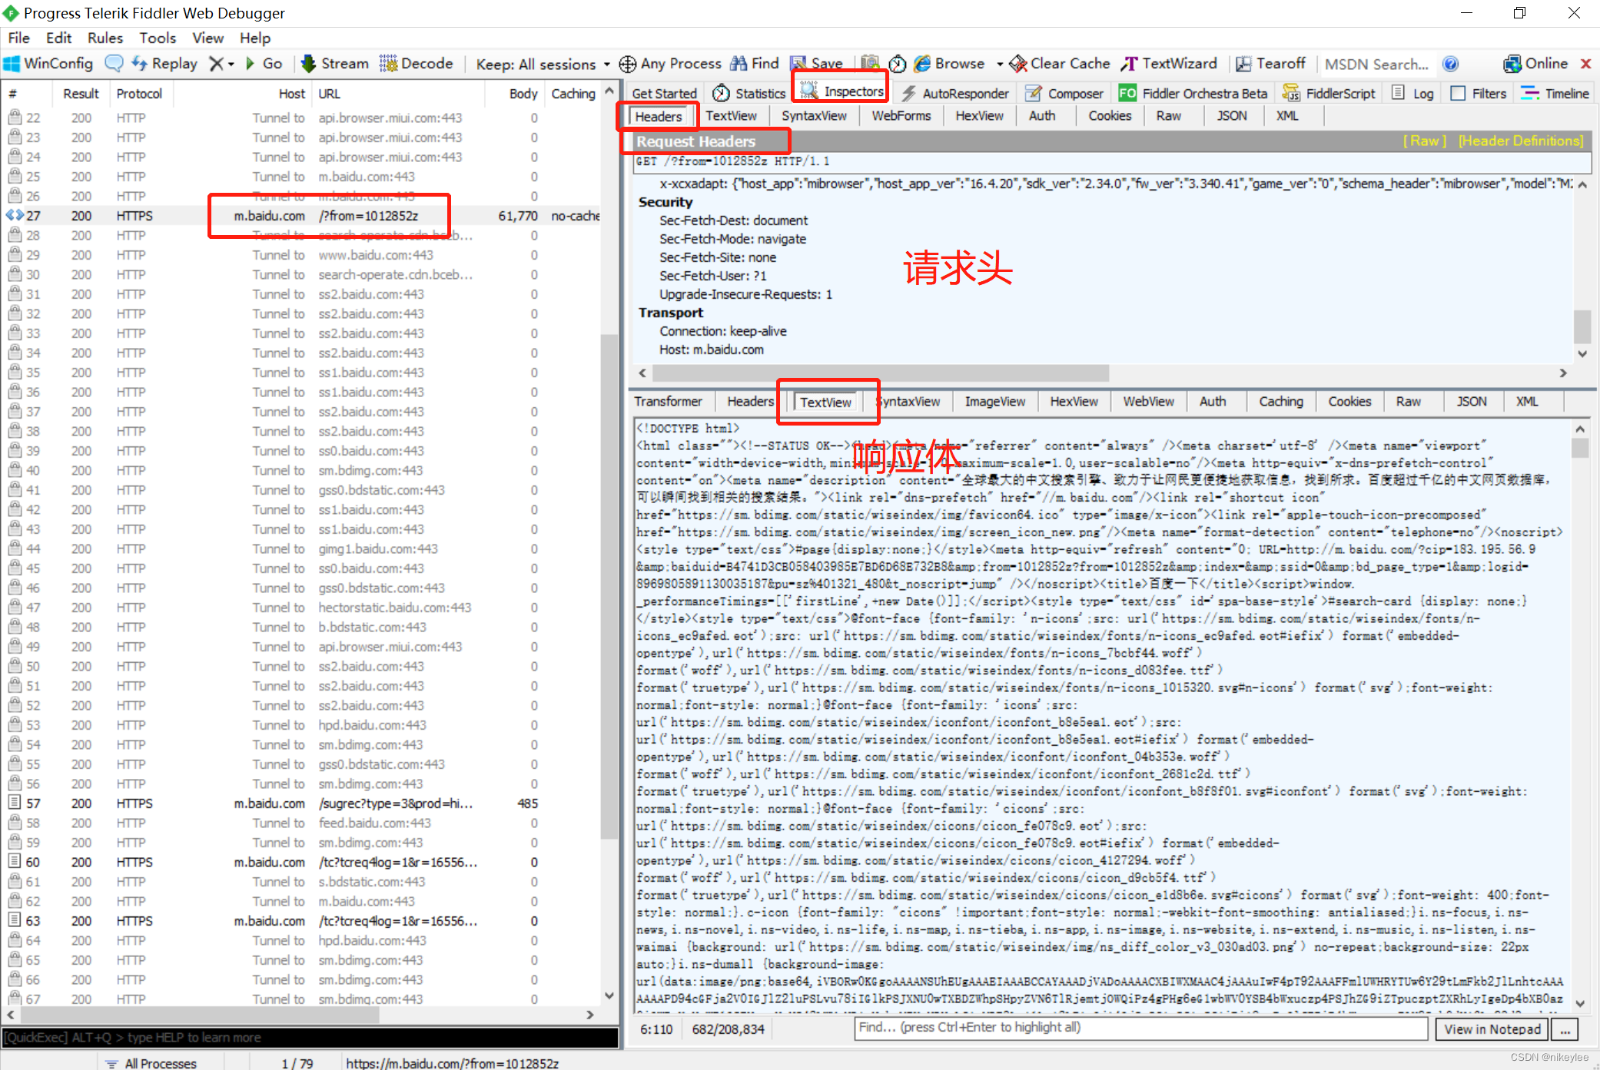Click the Go resume button
This screenshot has width=1600, height=1070.
pyautogui.click(x=264, y=63)
